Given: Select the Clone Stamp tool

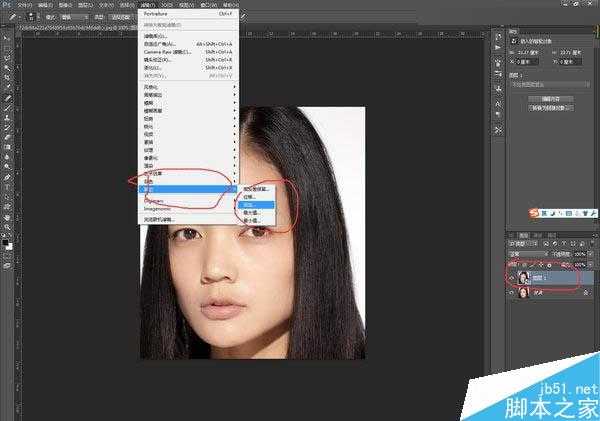Looking at the screenshot, I should click(x=7, y=118).
